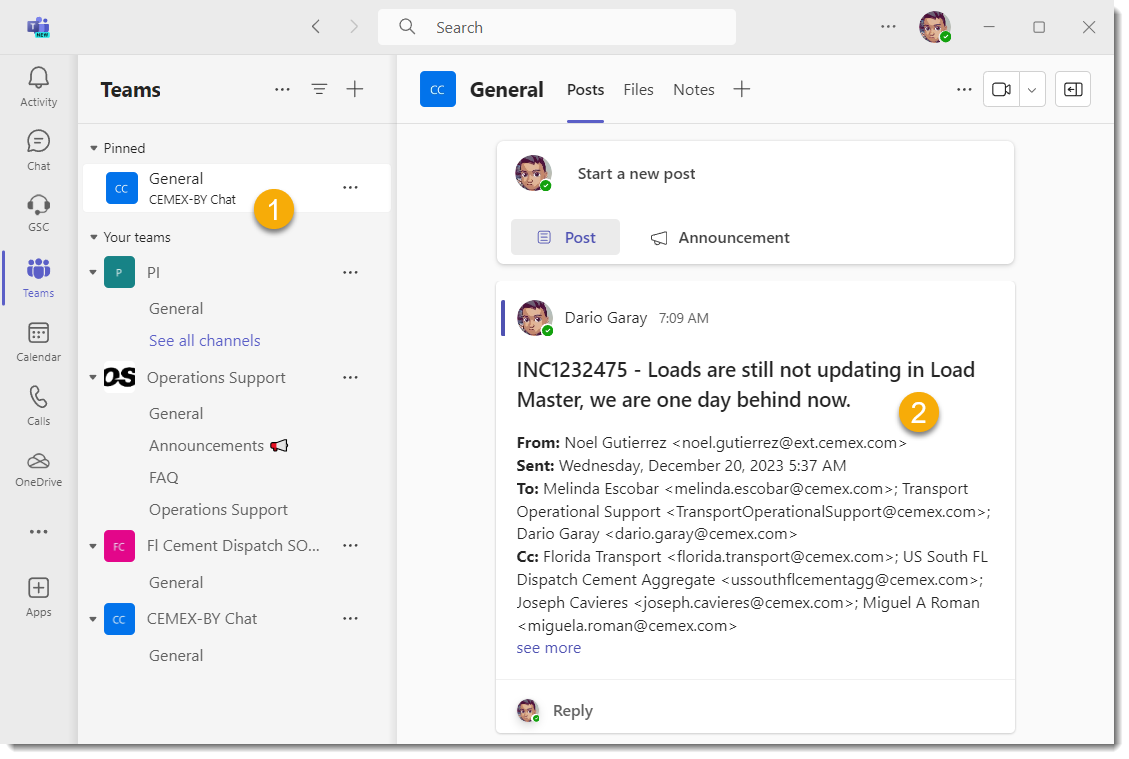
Task: Click the filter teams icon
Action: 319,89
